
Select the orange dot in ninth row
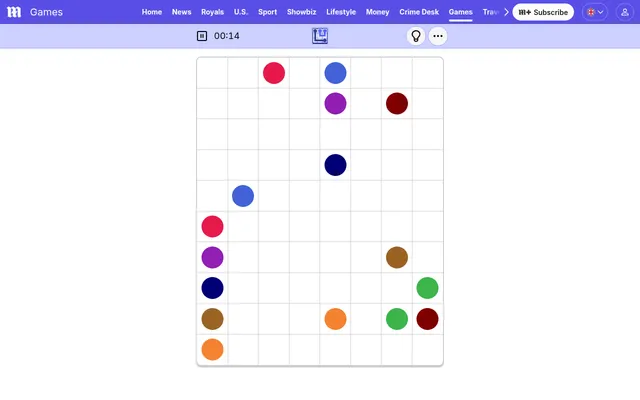[x=336, y=319]
